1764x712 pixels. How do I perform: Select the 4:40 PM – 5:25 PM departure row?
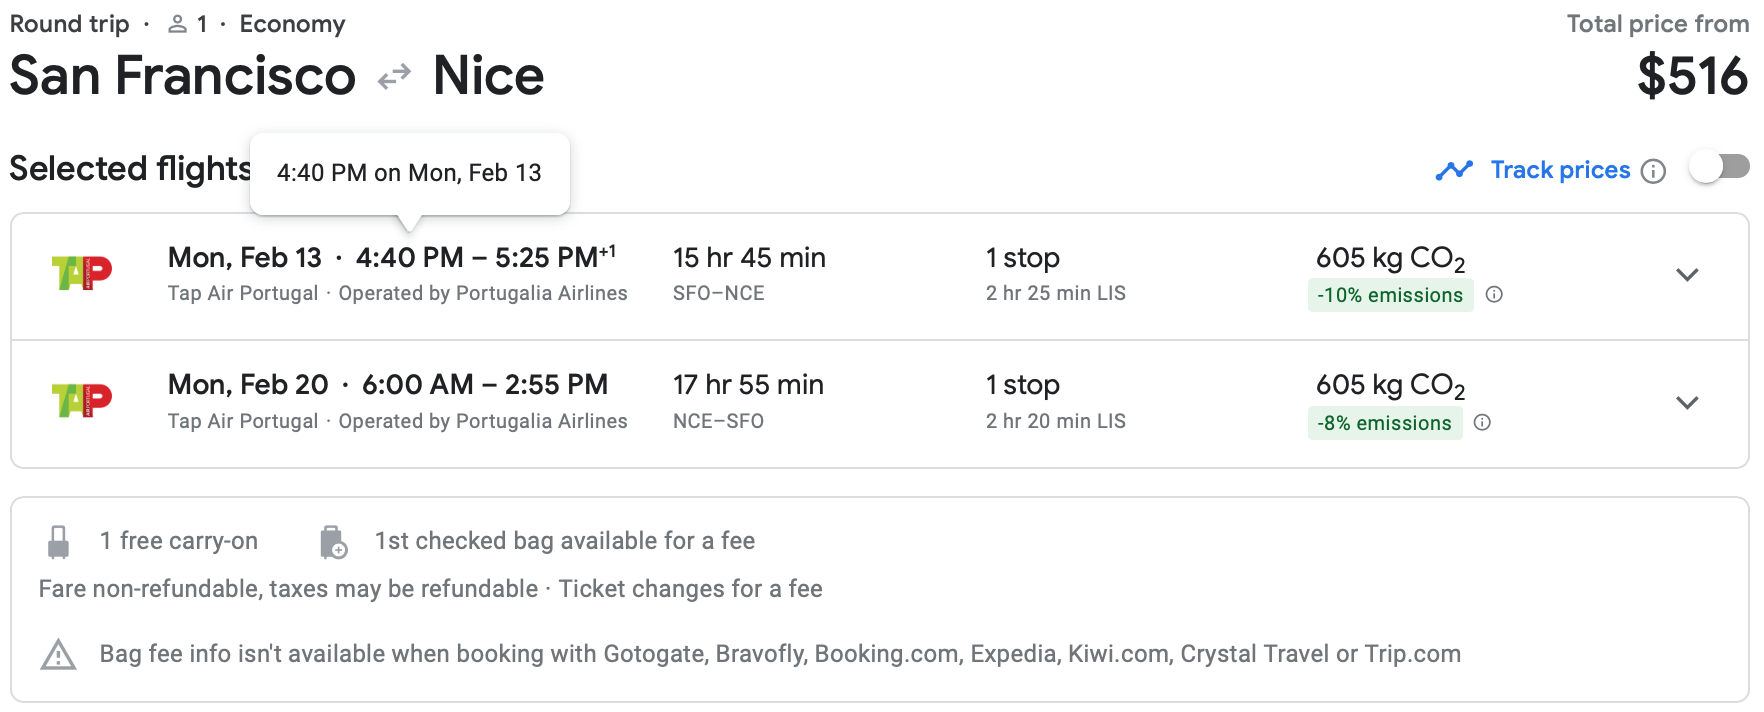880,276
